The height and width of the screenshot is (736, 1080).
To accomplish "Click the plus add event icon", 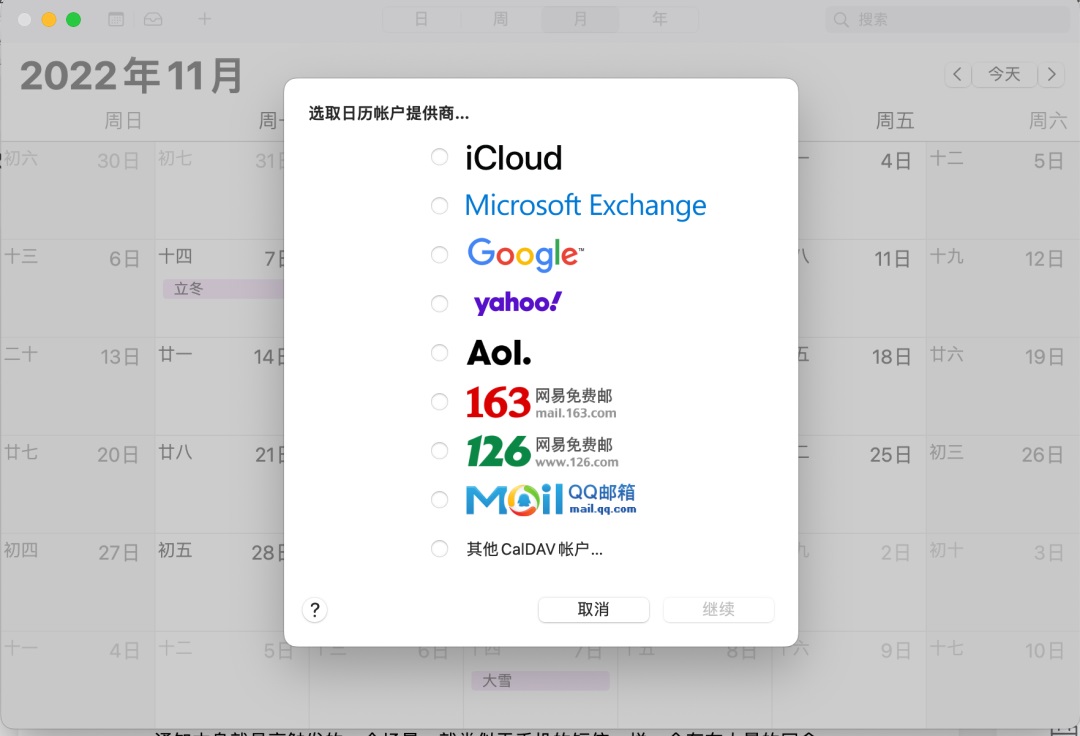I will coord(205,19).
